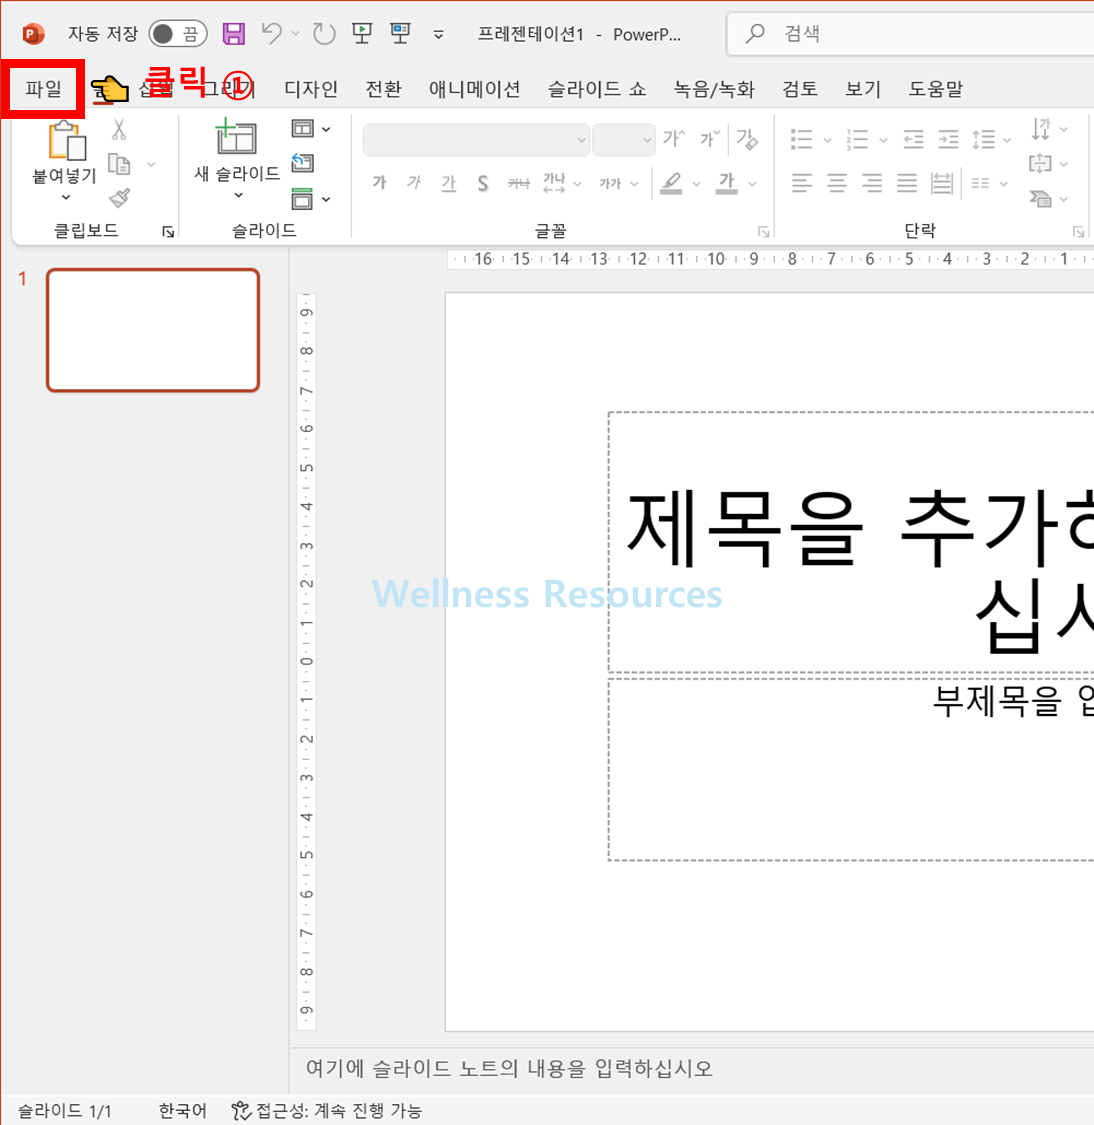Screen dimensions: 1094x1125
Task: Click the Undo arrow icon
Action: tap(271, 33)
